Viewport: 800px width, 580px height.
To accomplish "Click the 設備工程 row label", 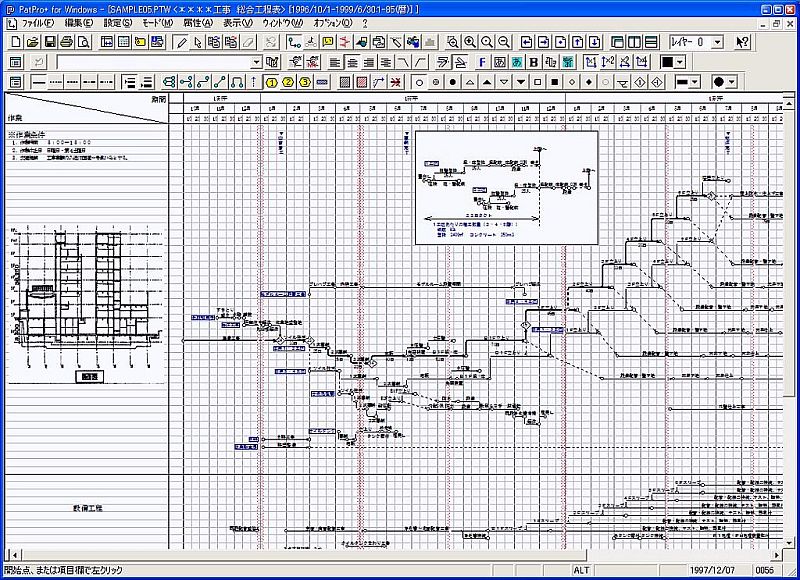I will tap(86, 508).
